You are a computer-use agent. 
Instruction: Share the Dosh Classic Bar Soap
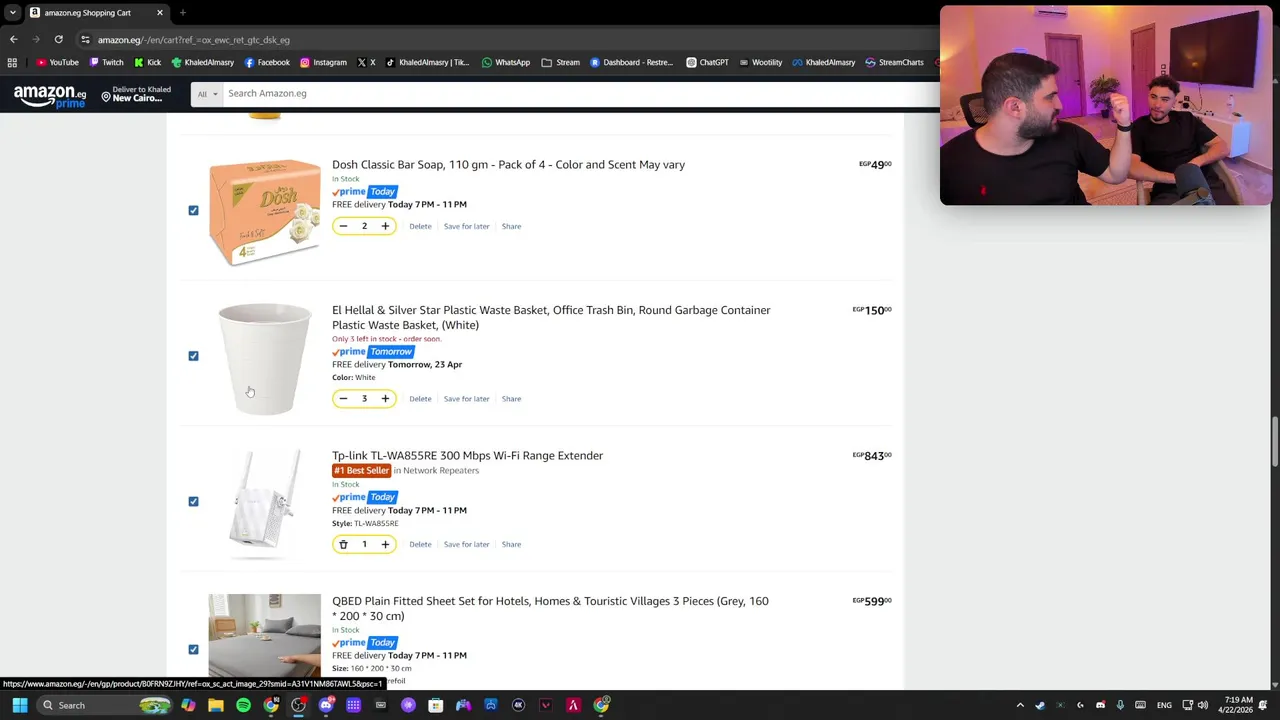click(x=511, y=226)
